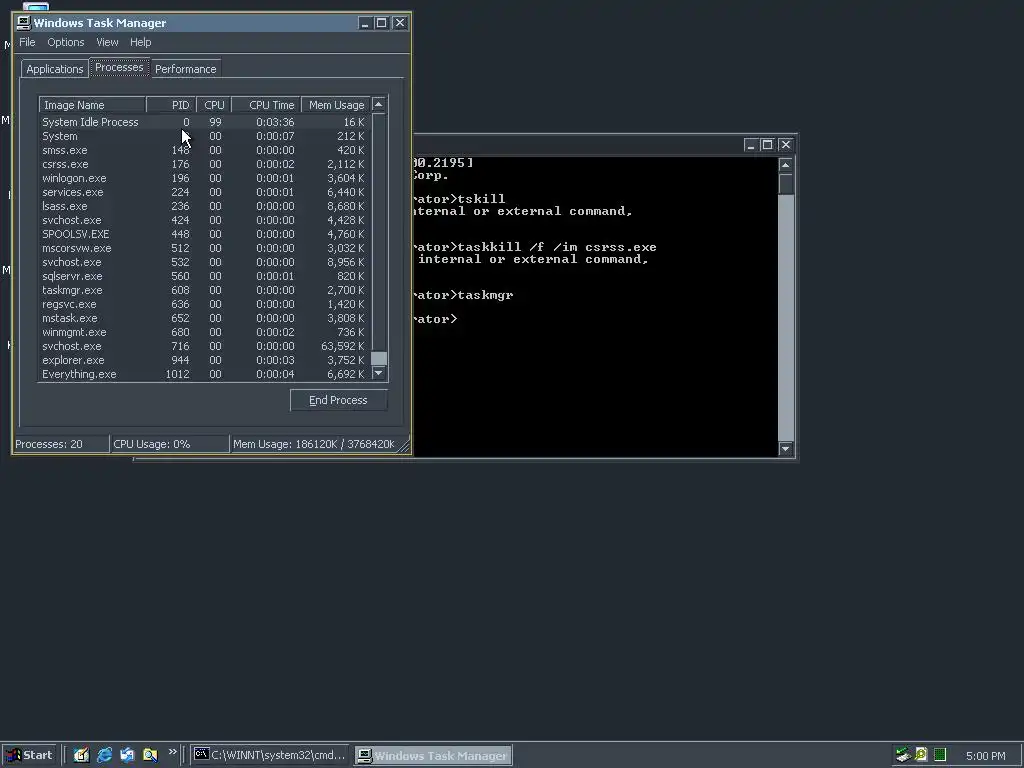
Task: Select the winlogon.exe process
Action: 204,178
